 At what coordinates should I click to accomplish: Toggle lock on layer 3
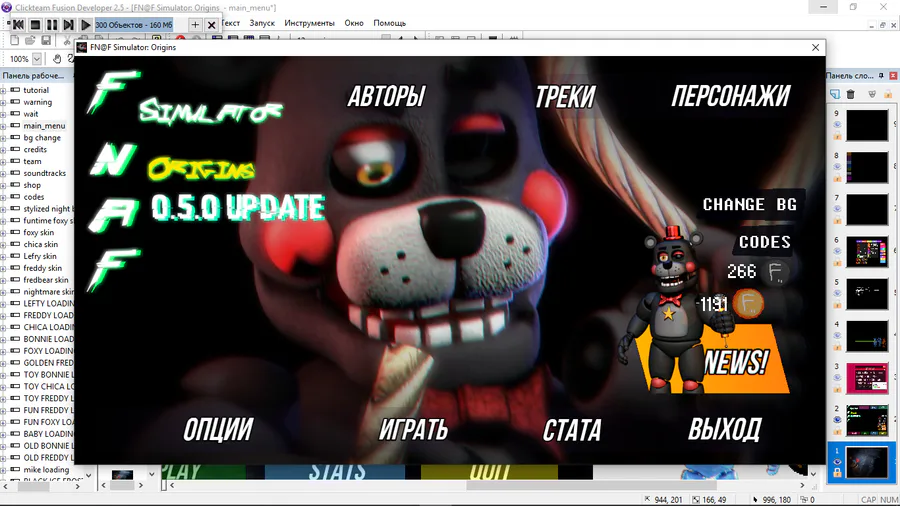(837, 389)
